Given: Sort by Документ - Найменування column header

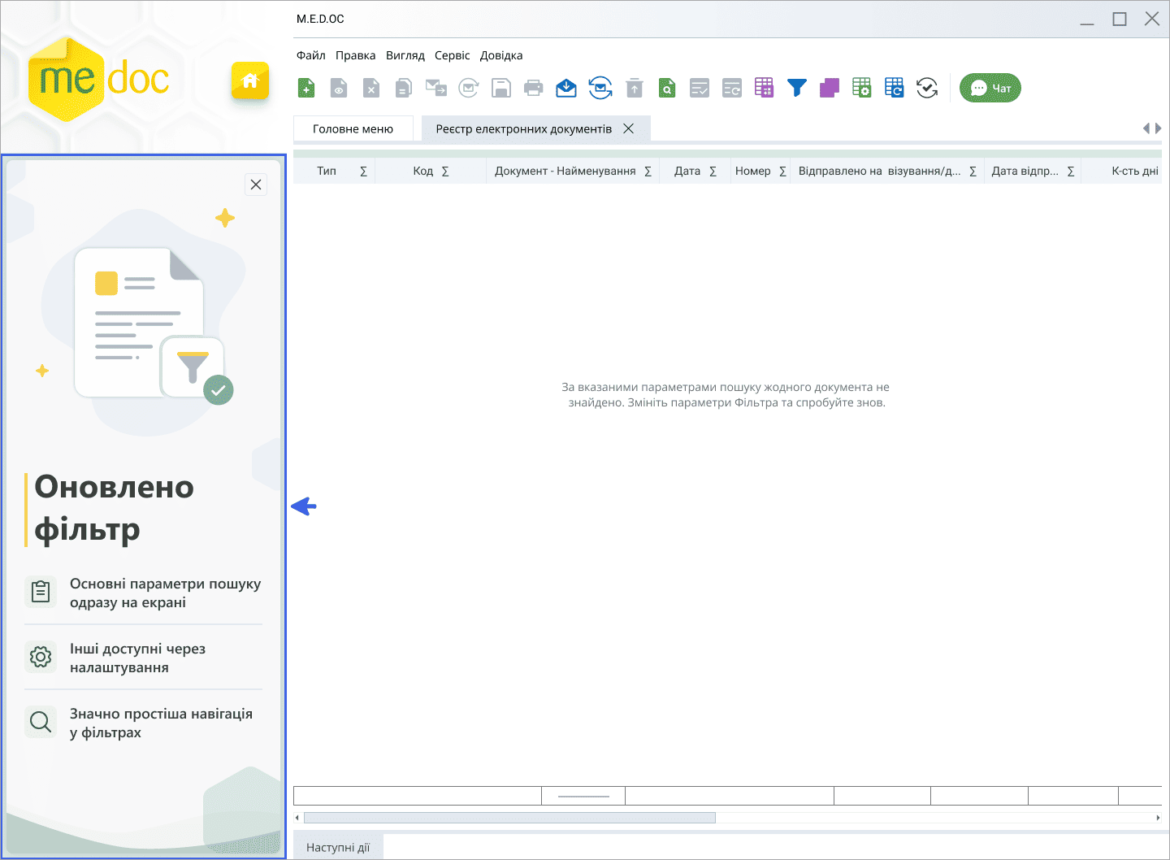Looking at the screenshot, I should click(565, 171).
